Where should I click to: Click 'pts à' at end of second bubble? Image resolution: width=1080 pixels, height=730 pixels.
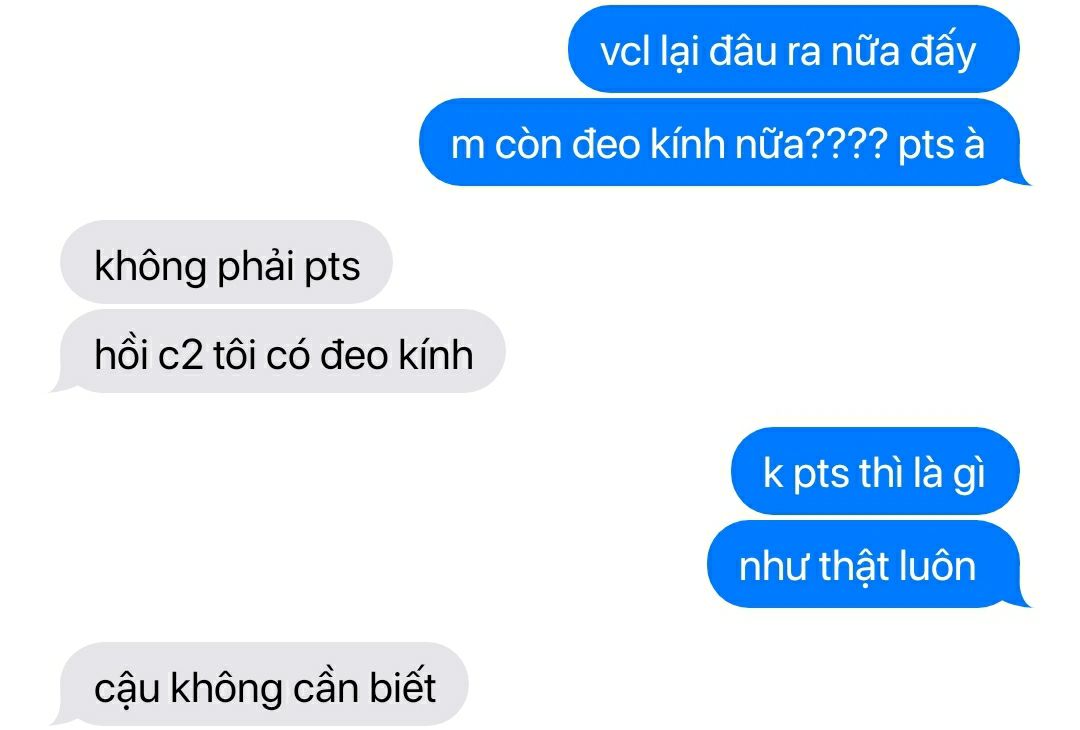pos(942,145)
